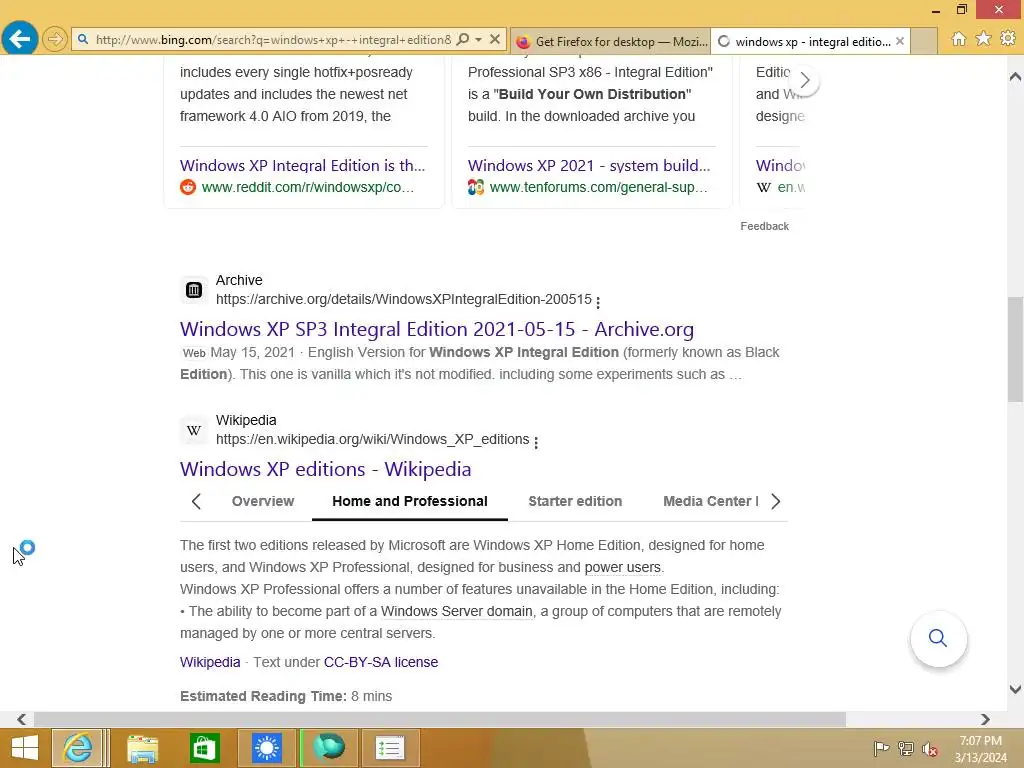This screenshot has height=768, width=1024.
Task: Click the www.reddit.com/r/windowsxp URL
Action: (308, 187)
